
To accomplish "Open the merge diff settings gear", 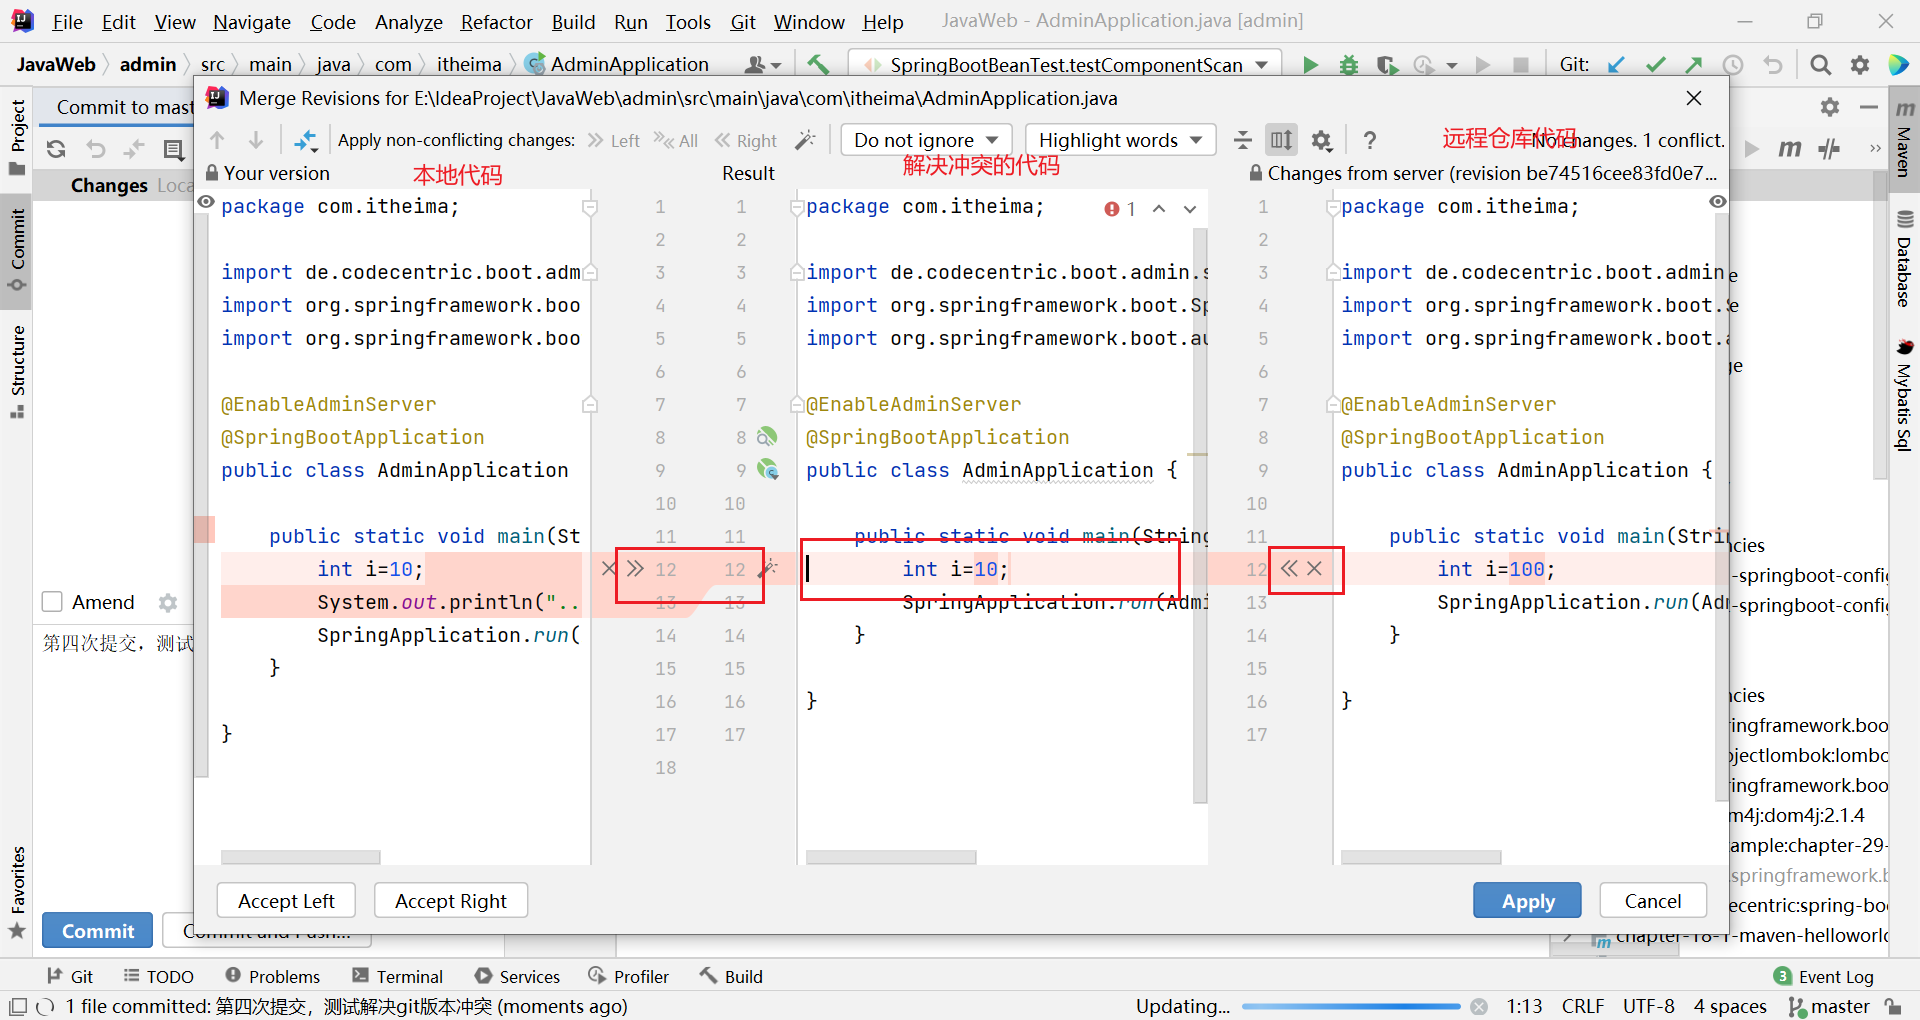I will point(1321,141).
